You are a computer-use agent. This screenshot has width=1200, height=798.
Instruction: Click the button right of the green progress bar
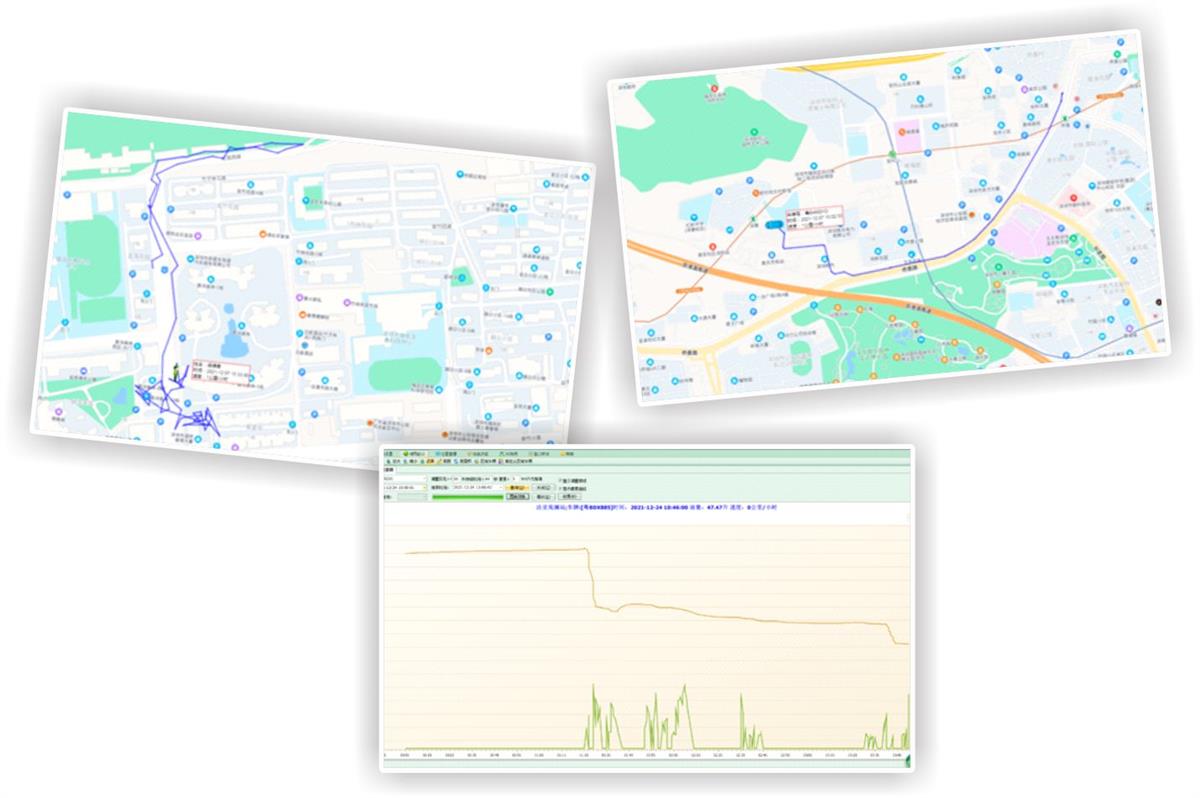[x=518, y=496]
